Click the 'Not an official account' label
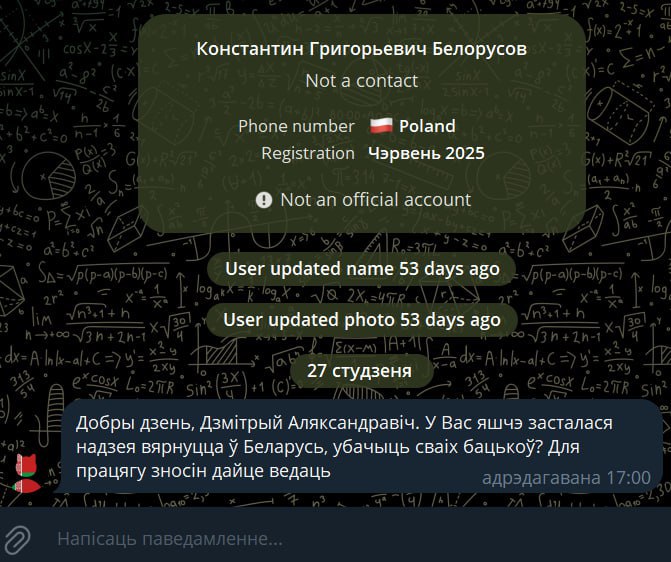This screenshot has width=671, height=562. pos(375,200)
